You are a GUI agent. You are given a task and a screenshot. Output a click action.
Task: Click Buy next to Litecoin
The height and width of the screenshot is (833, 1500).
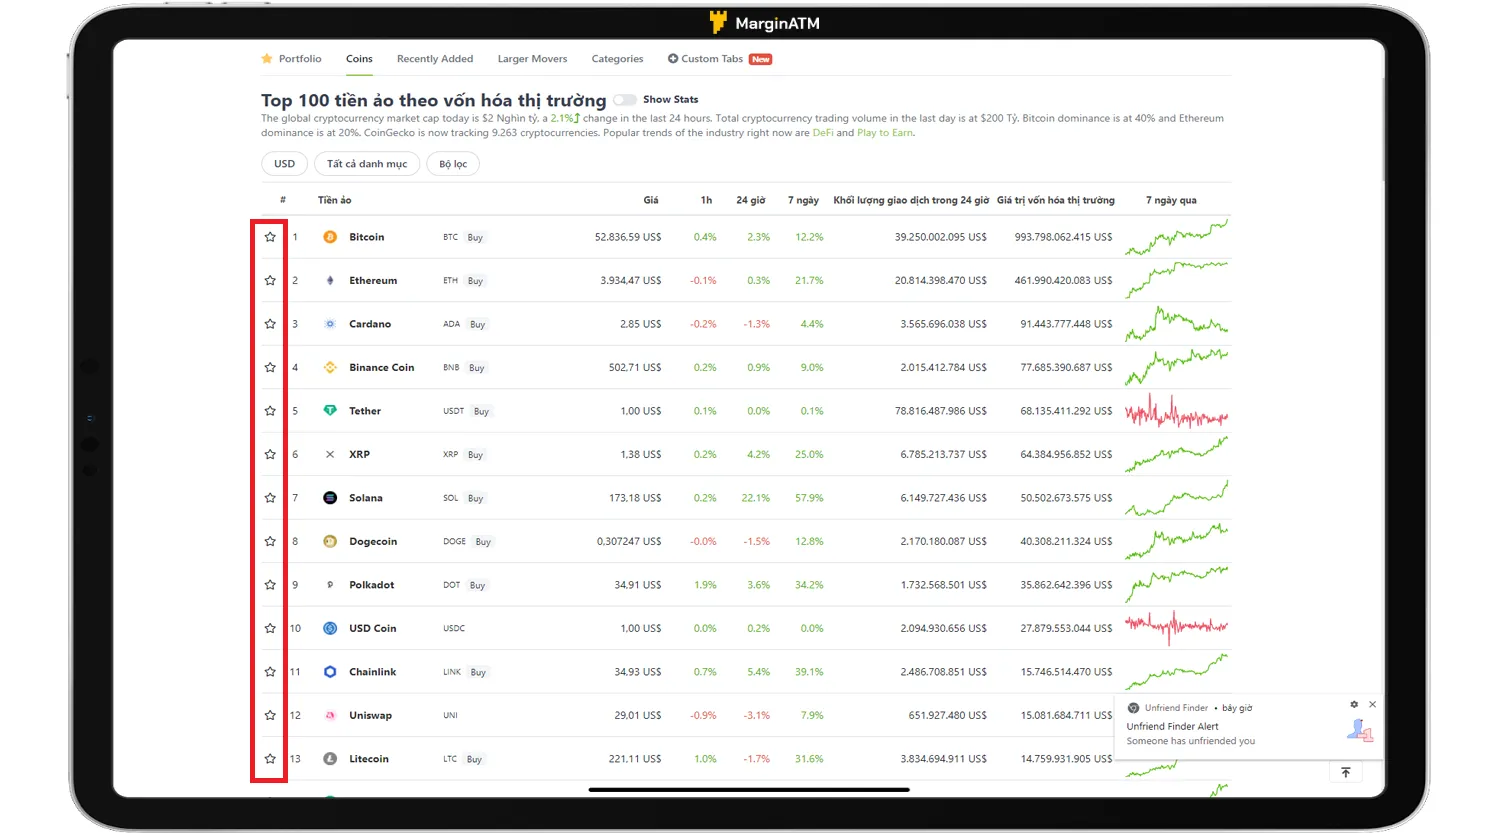click(x=474, y=760)
